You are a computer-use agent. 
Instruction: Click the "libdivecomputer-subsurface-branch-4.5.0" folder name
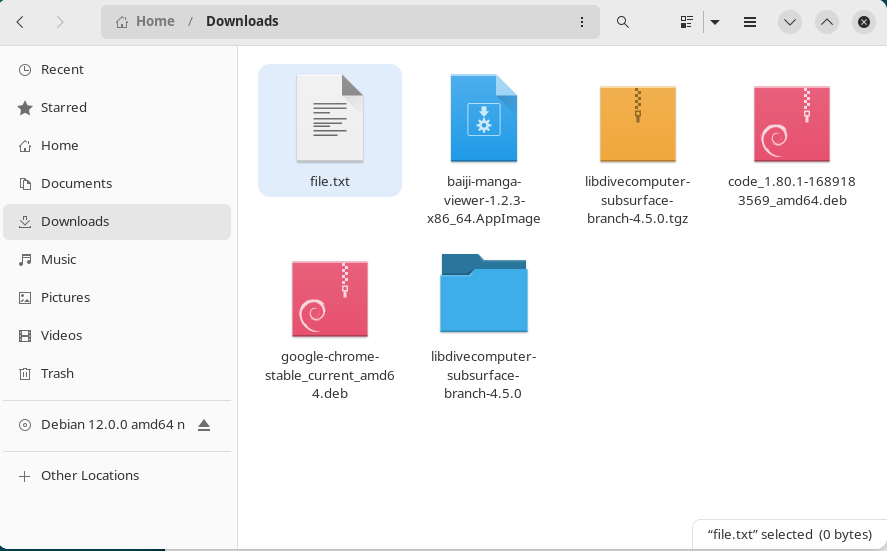click(483, 375)
